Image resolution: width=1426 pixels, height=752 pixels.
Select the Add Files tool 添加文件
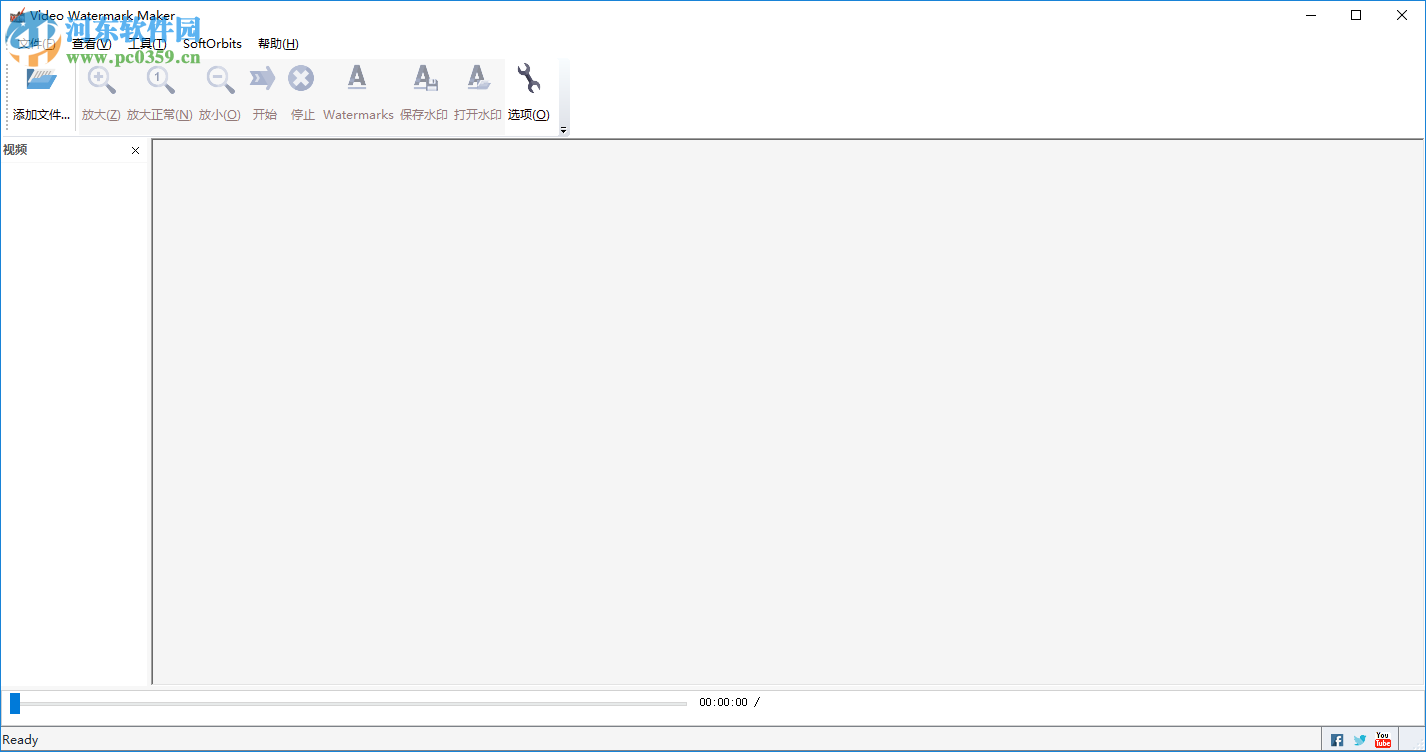(40, 90)
